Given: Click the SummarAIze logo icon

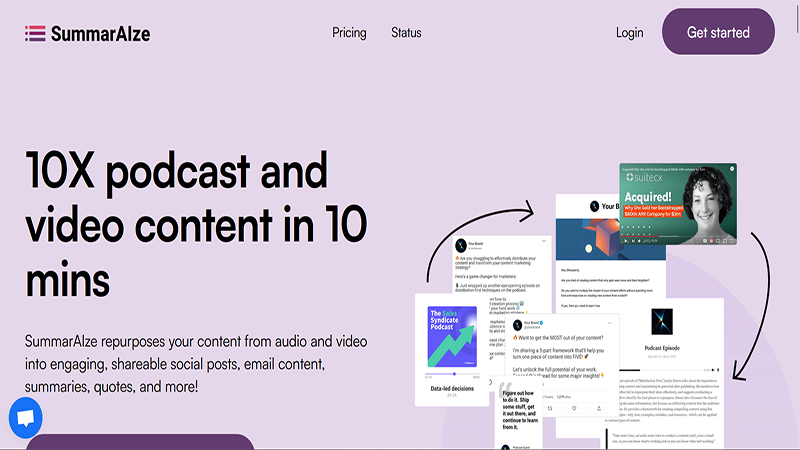Looking at the screenshot, I should pos(35,34).
